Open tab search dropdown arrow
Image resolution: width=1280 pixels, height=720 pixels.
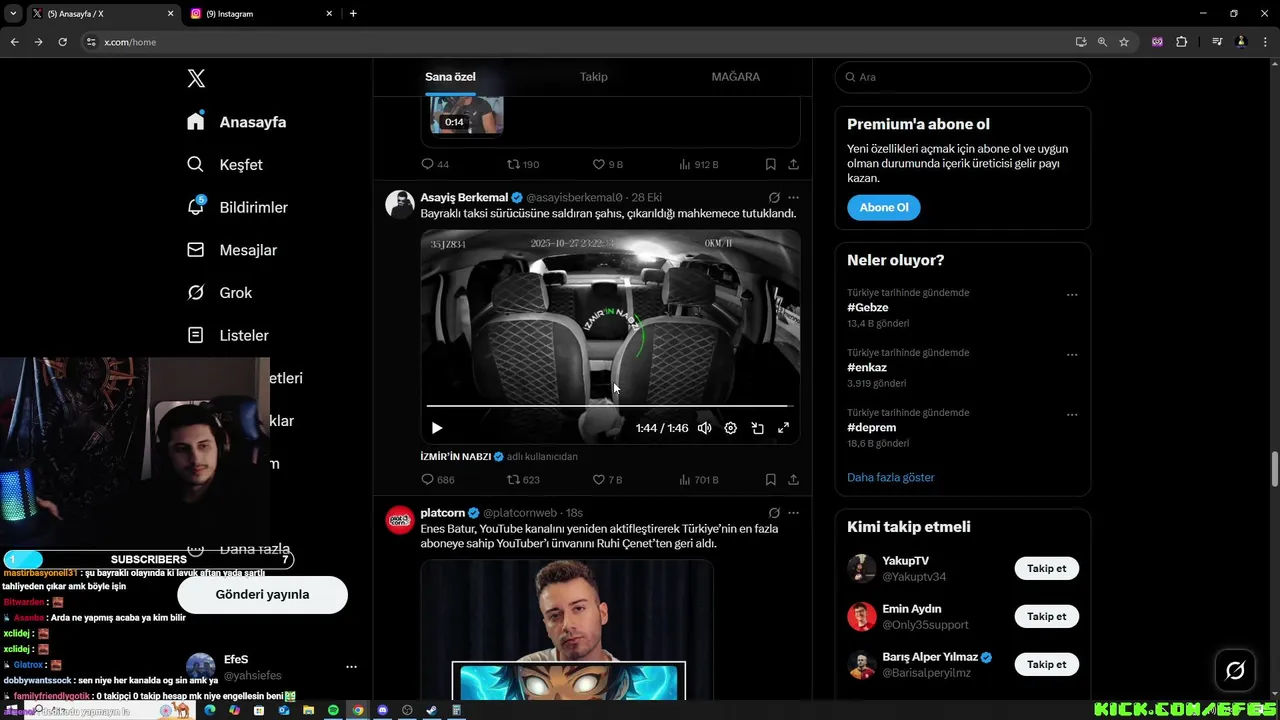(x=13, y=14)
